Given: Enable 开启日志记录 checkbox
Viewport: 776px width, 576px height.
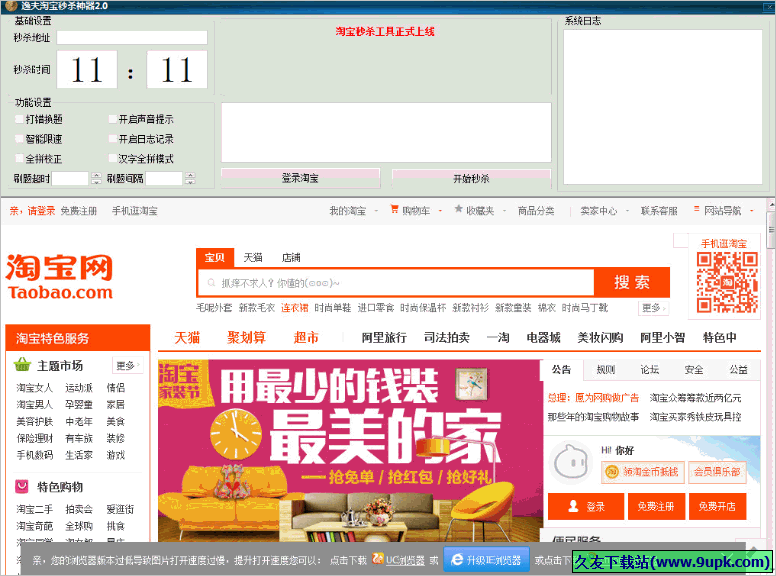Looking at the screenshot, I should [x=112, y=139].
